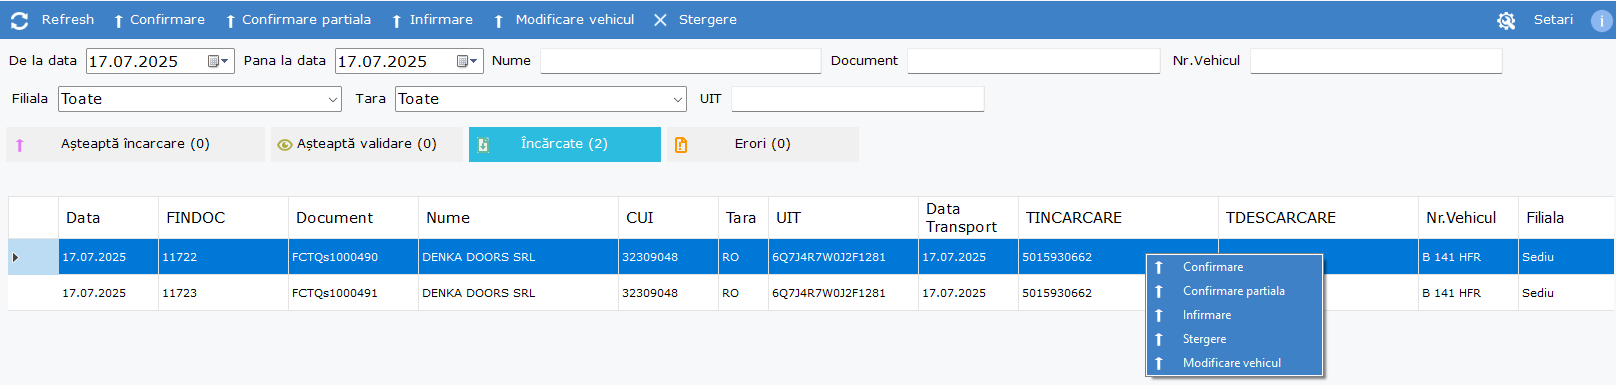Open the De la data calendar picker
This screenshot has width=1616, height=385.
tap(218, 61)
